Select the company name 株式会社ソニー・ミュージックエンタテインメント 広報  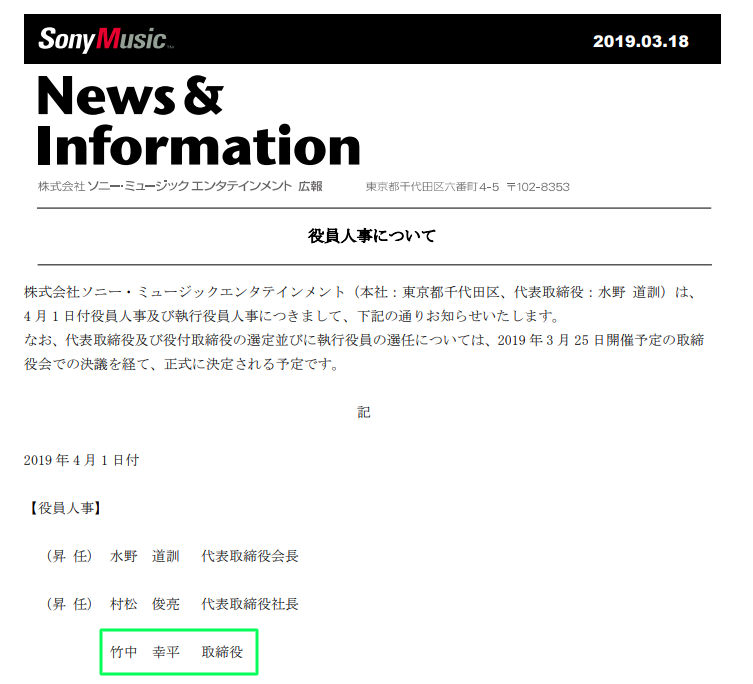point(180,186)
